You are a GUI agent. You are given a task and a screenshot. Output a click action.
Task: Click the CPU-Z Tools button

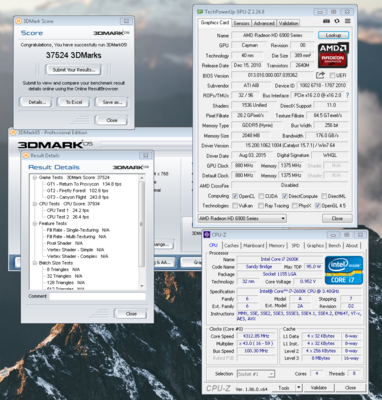tap(284, 387)
